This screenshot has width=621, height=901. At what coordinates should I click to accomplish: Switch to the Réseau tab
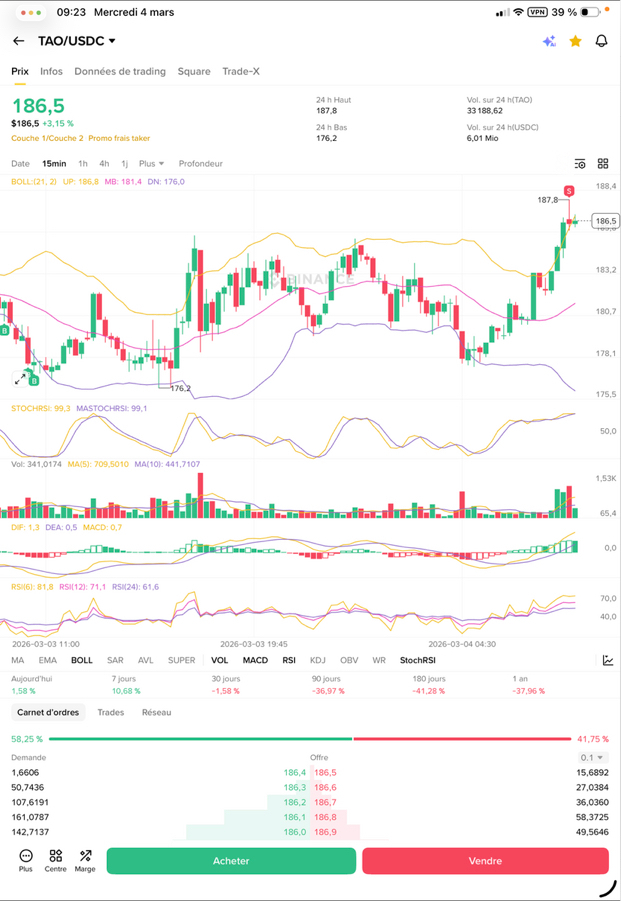point(157,713)
